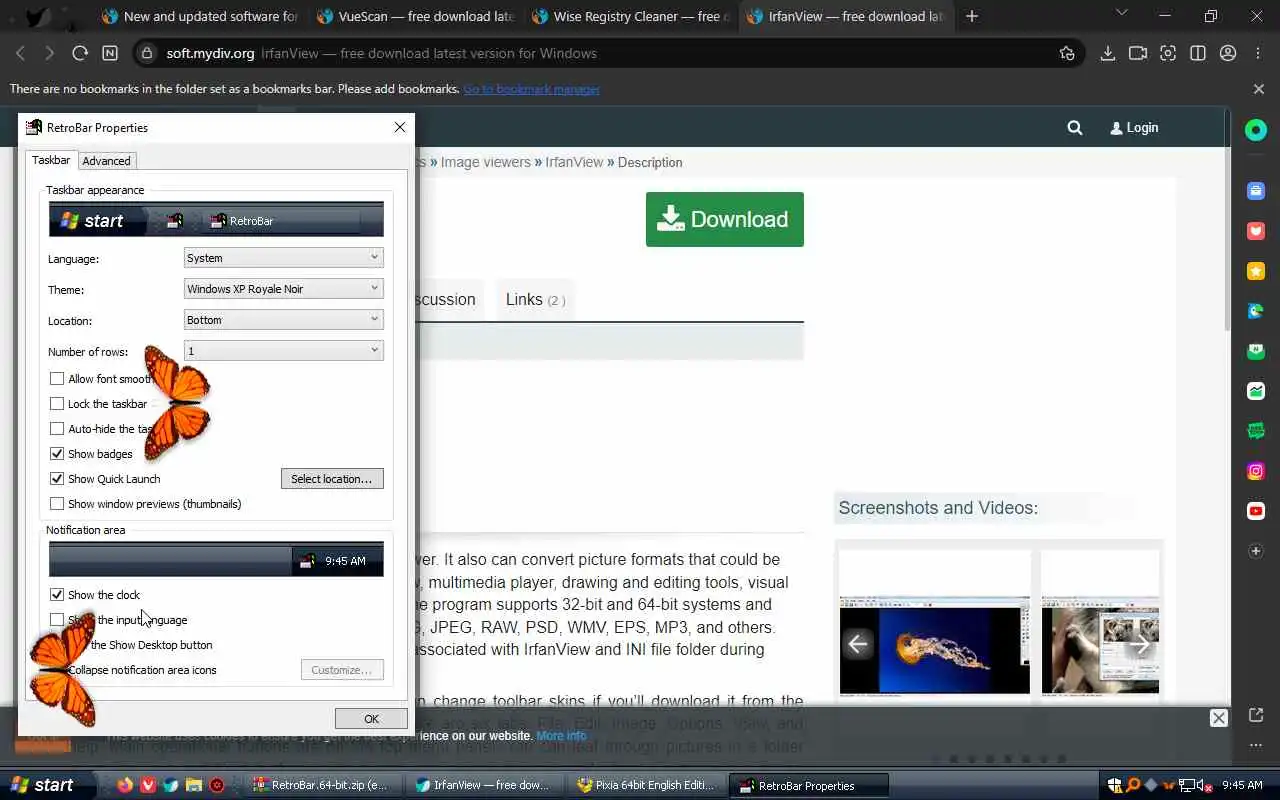The height and width of the screenshot is (800, 1280).
Task: Open the Links tab on IrfanView page
Action: [x=535, y=300]
